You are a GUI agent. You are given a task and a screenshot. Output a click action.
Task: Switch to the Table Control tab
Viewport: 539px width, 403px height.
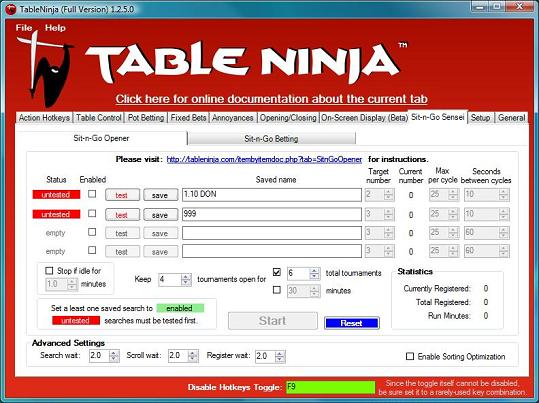click(x=99, y=118)
